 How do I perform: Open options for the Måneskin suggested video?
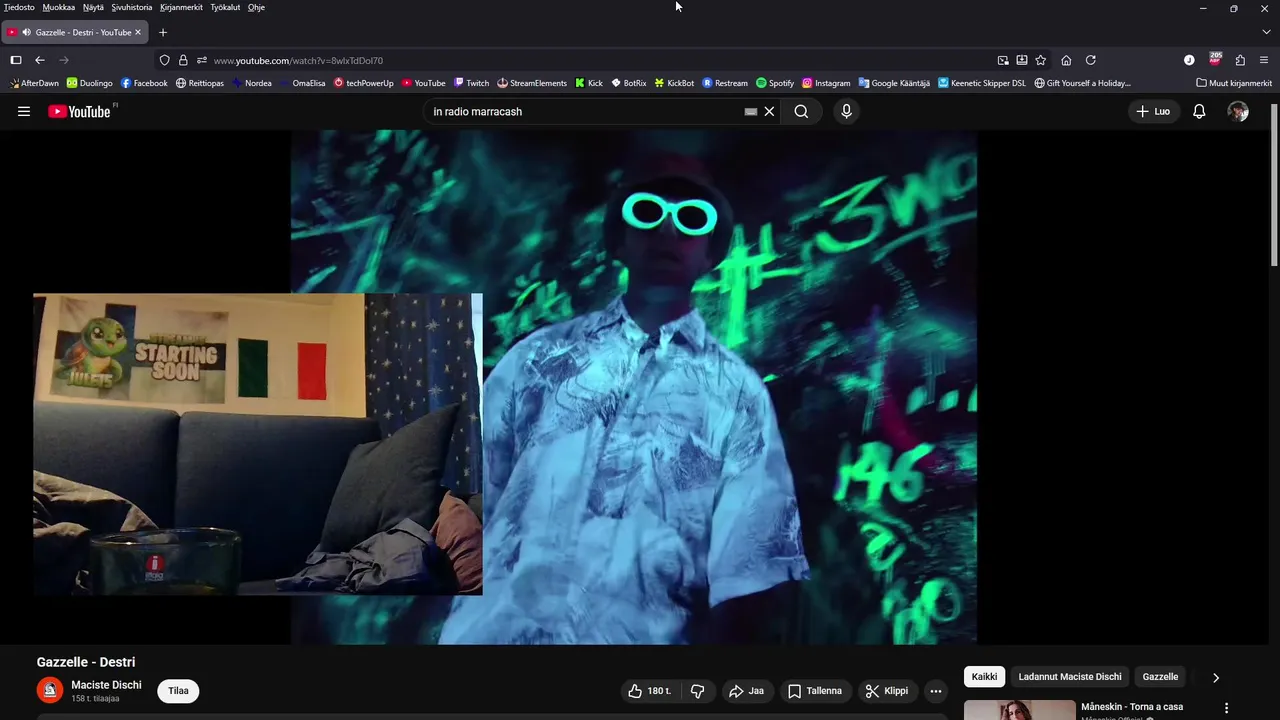pyautogui.click(x=1226, y=708)
